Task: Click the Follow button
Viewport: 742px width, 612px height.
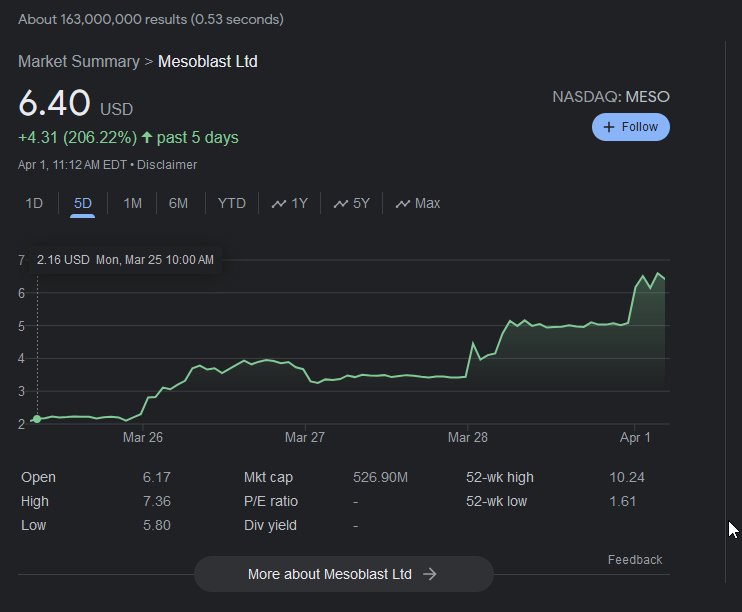Action: click(630, 127)
